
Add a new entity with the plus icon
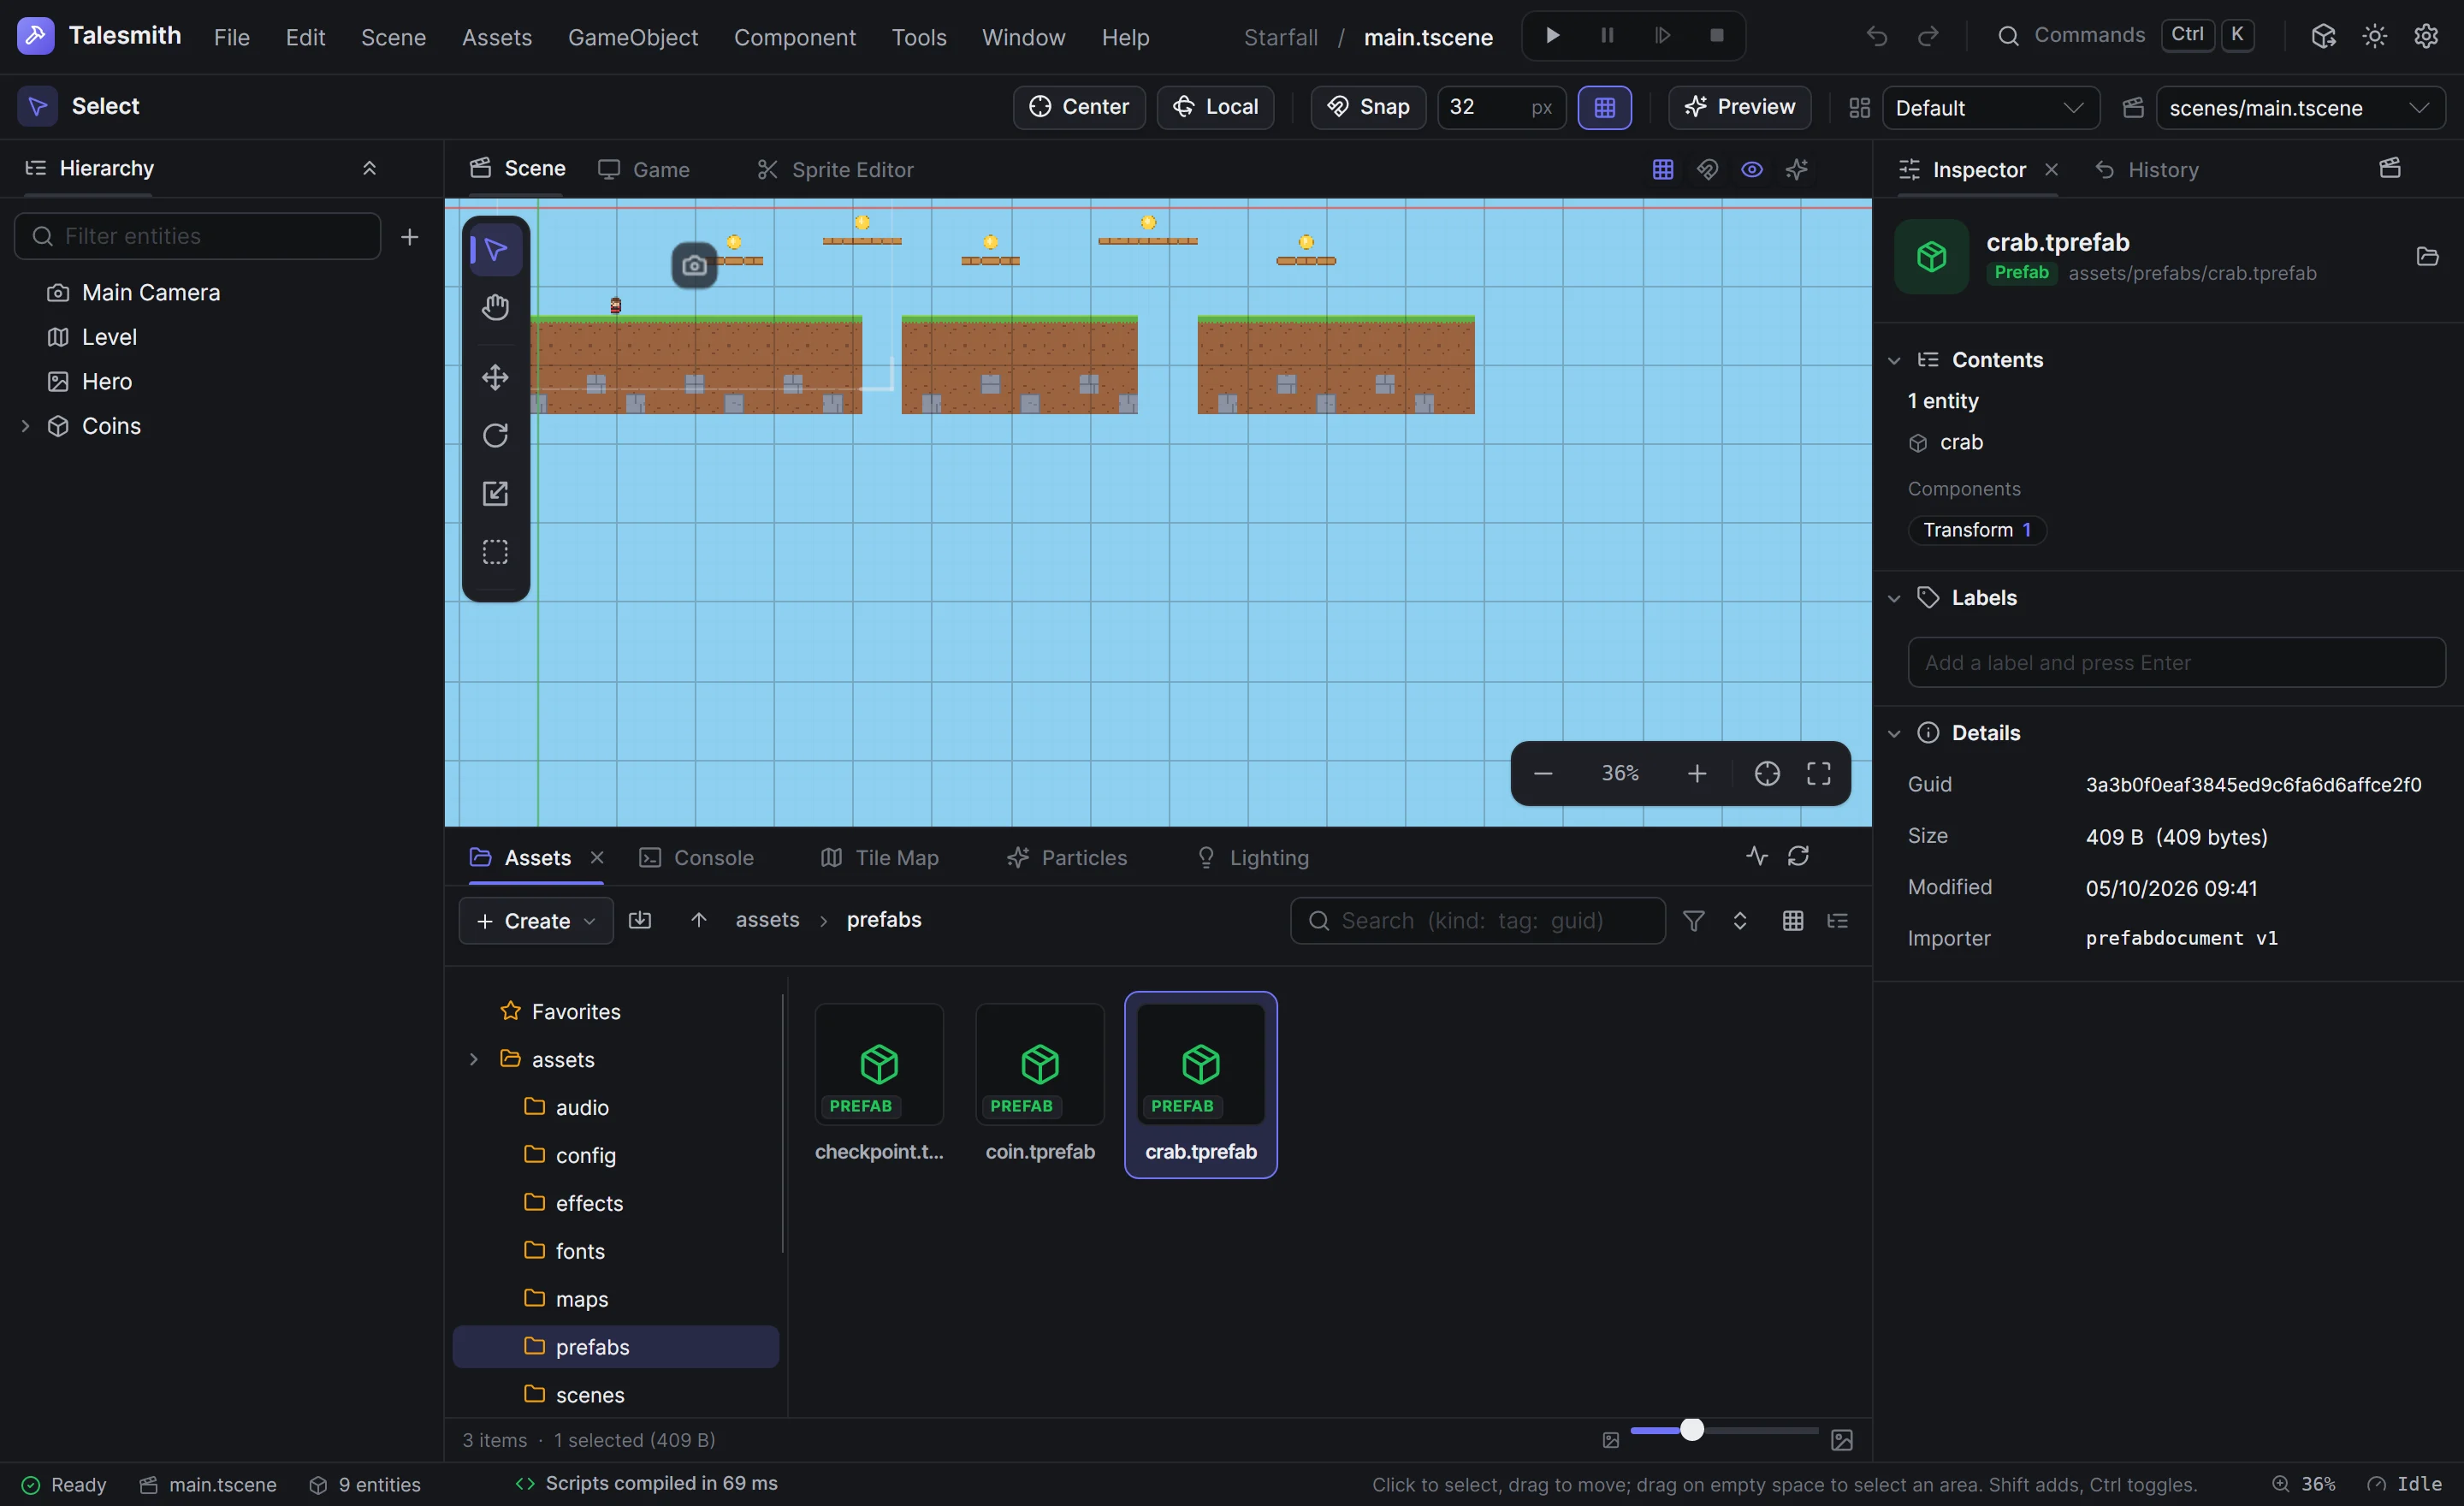point(409,236)
